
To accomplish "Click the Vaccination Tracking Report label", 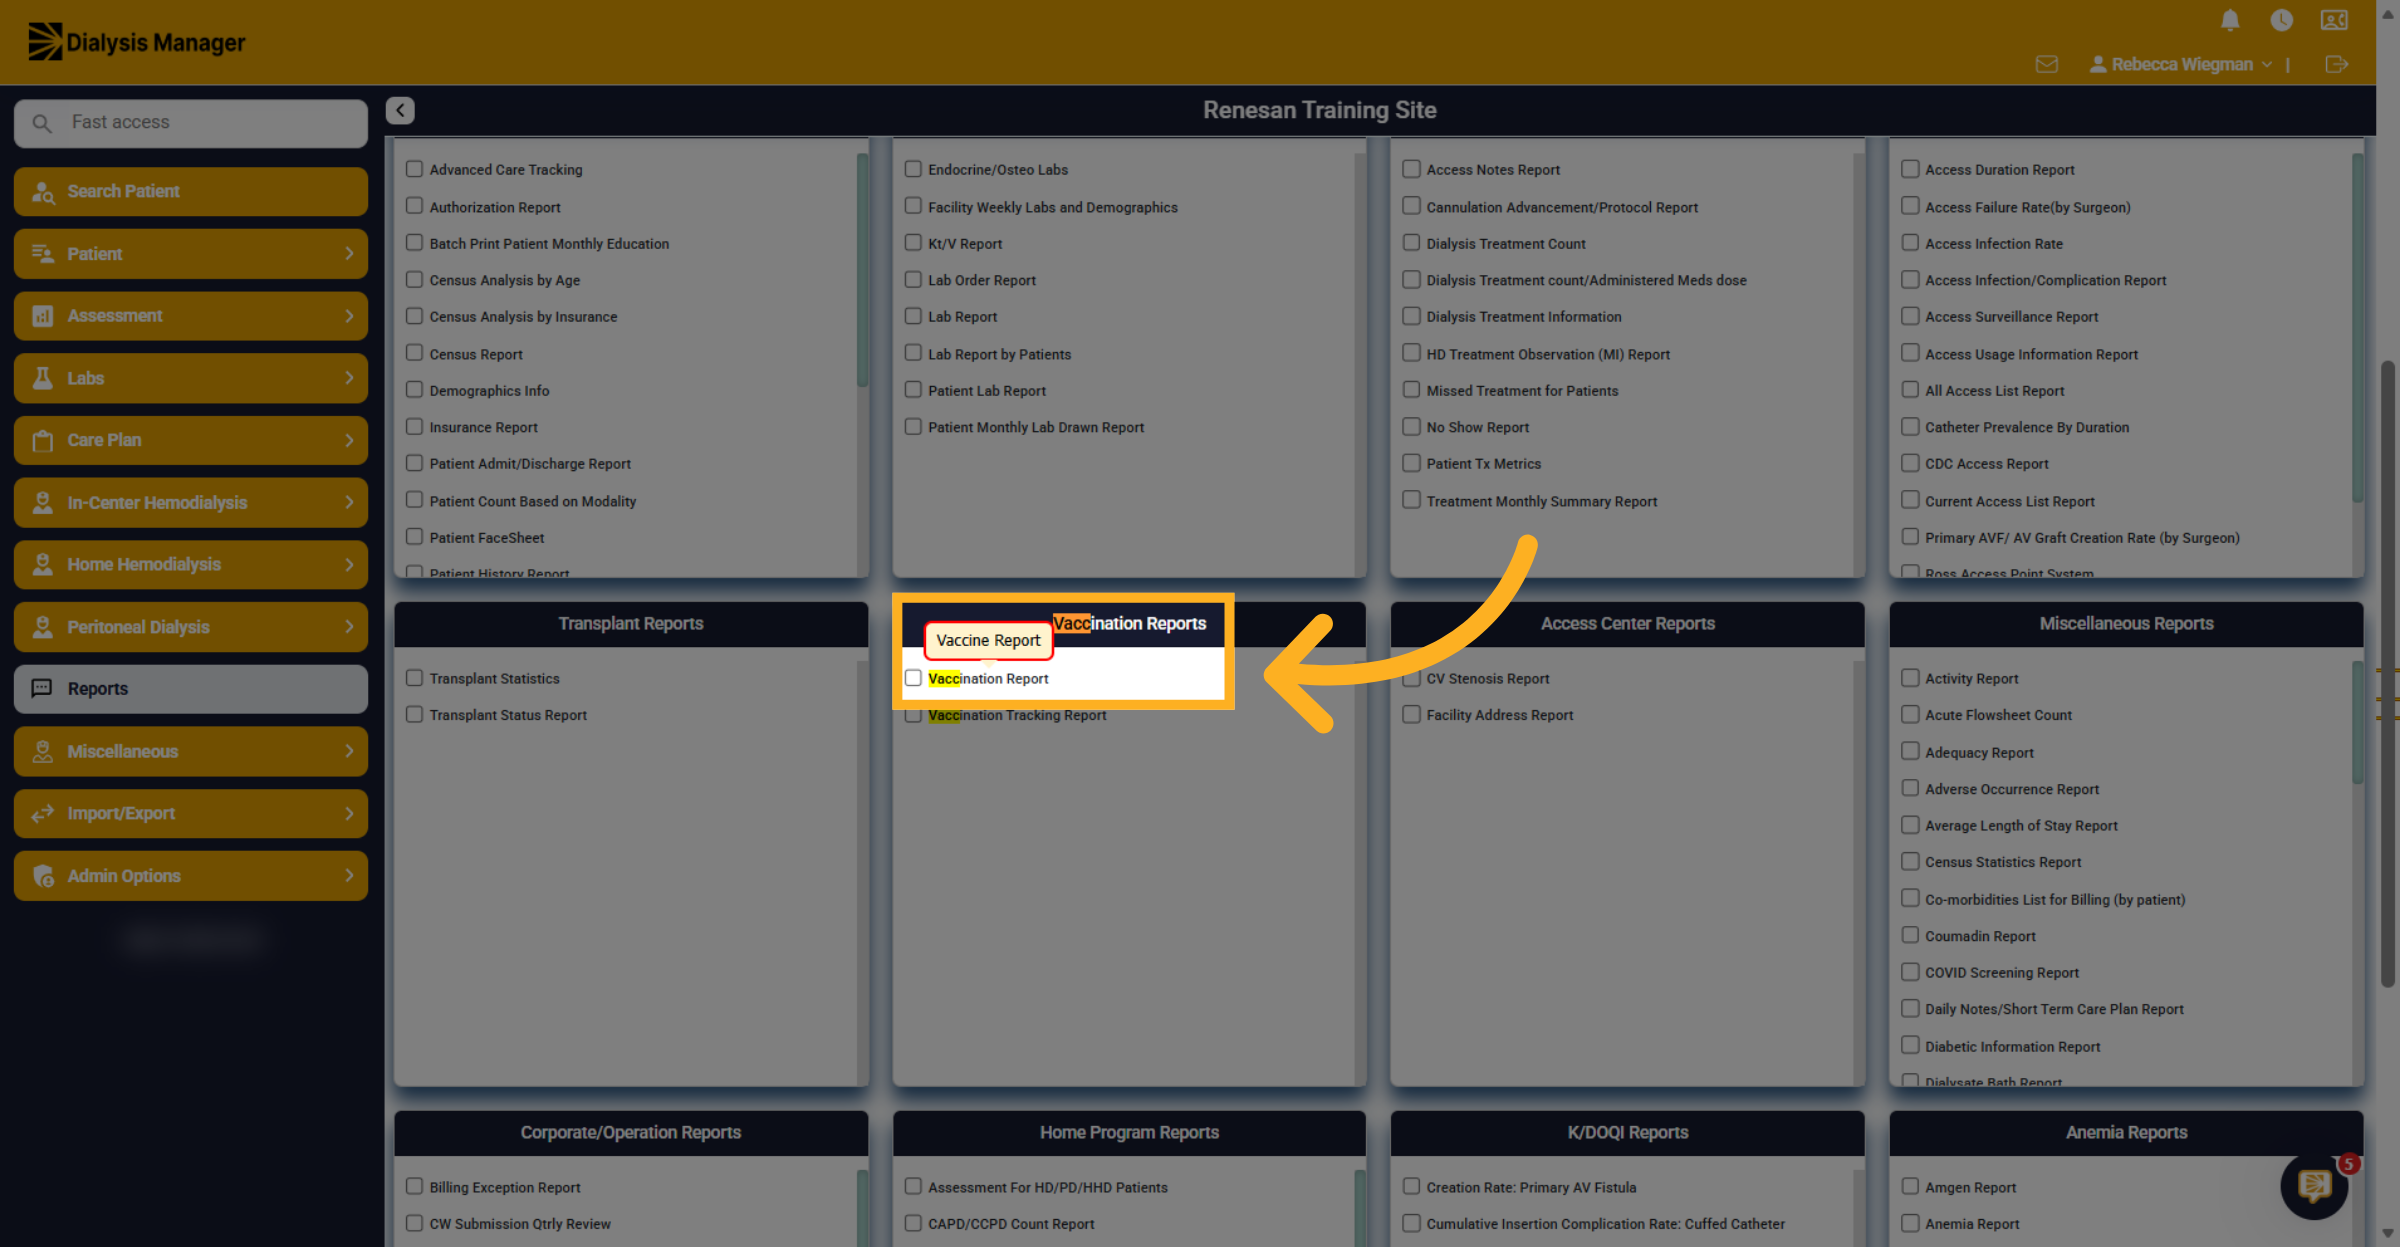I will pyautogui.click(x=1017, y=715).
